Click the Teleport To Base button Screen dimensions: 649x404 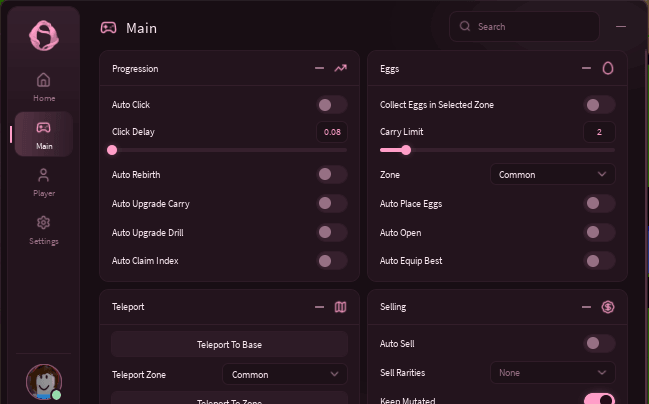coord(229,344)
